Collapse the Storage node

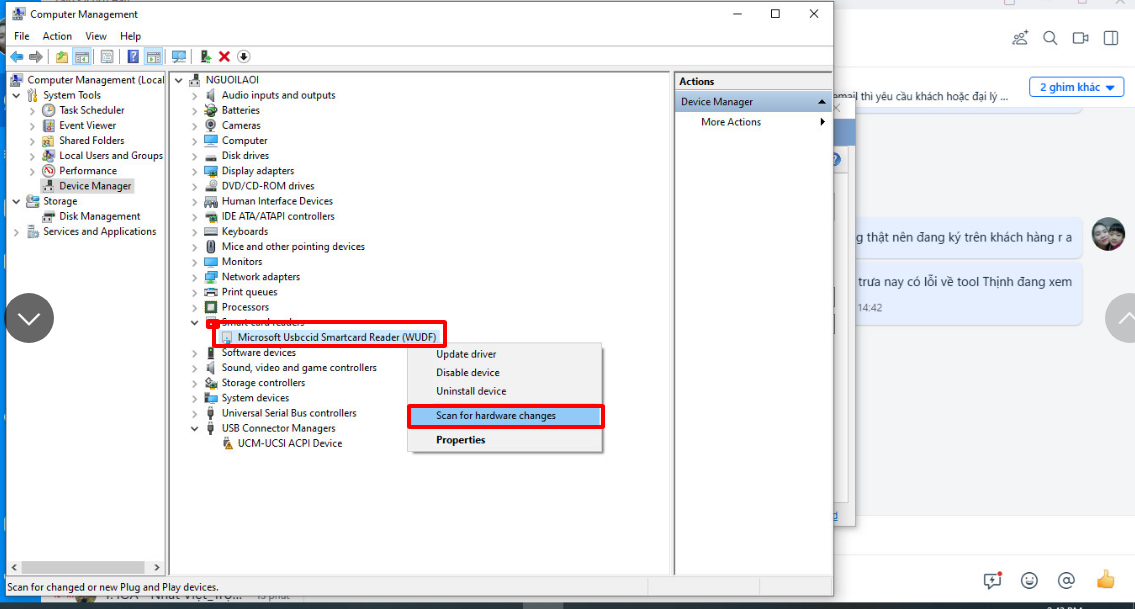16,201
